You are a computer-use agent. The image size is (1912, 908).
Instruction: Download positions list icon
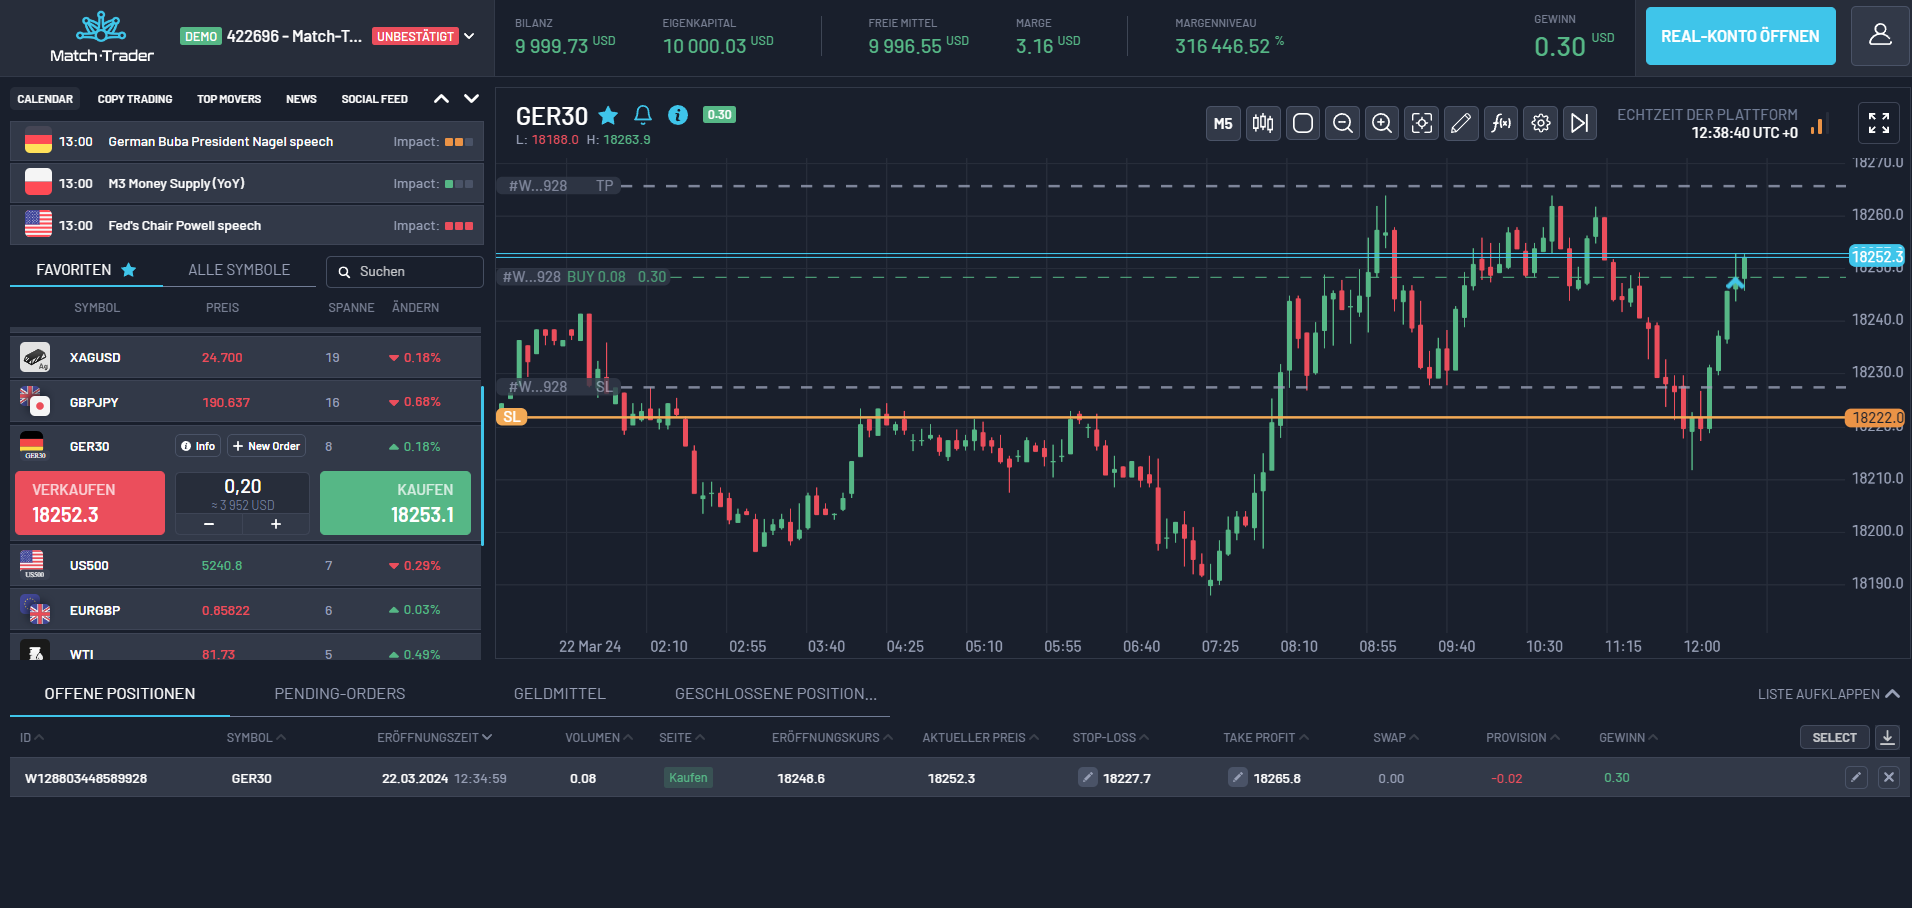point(1887,737)
